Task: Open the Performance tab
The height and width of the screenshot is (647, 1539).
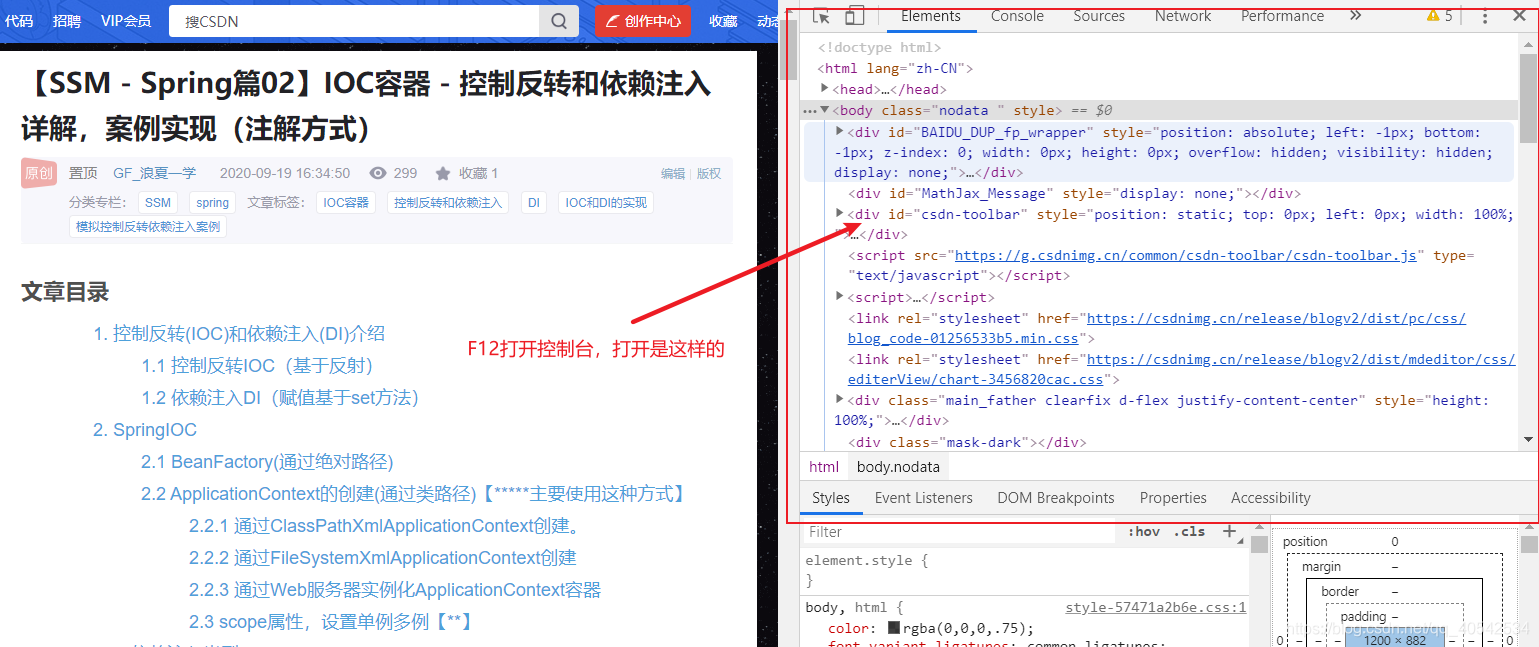Action: (x=1282, y=16)
